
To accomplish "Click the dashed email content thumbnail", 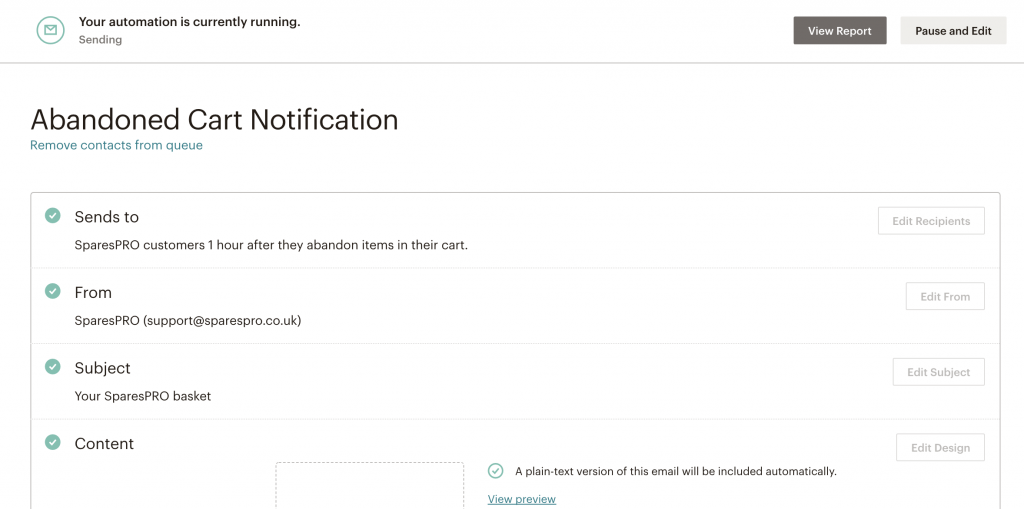I will (x=370, y=485).
